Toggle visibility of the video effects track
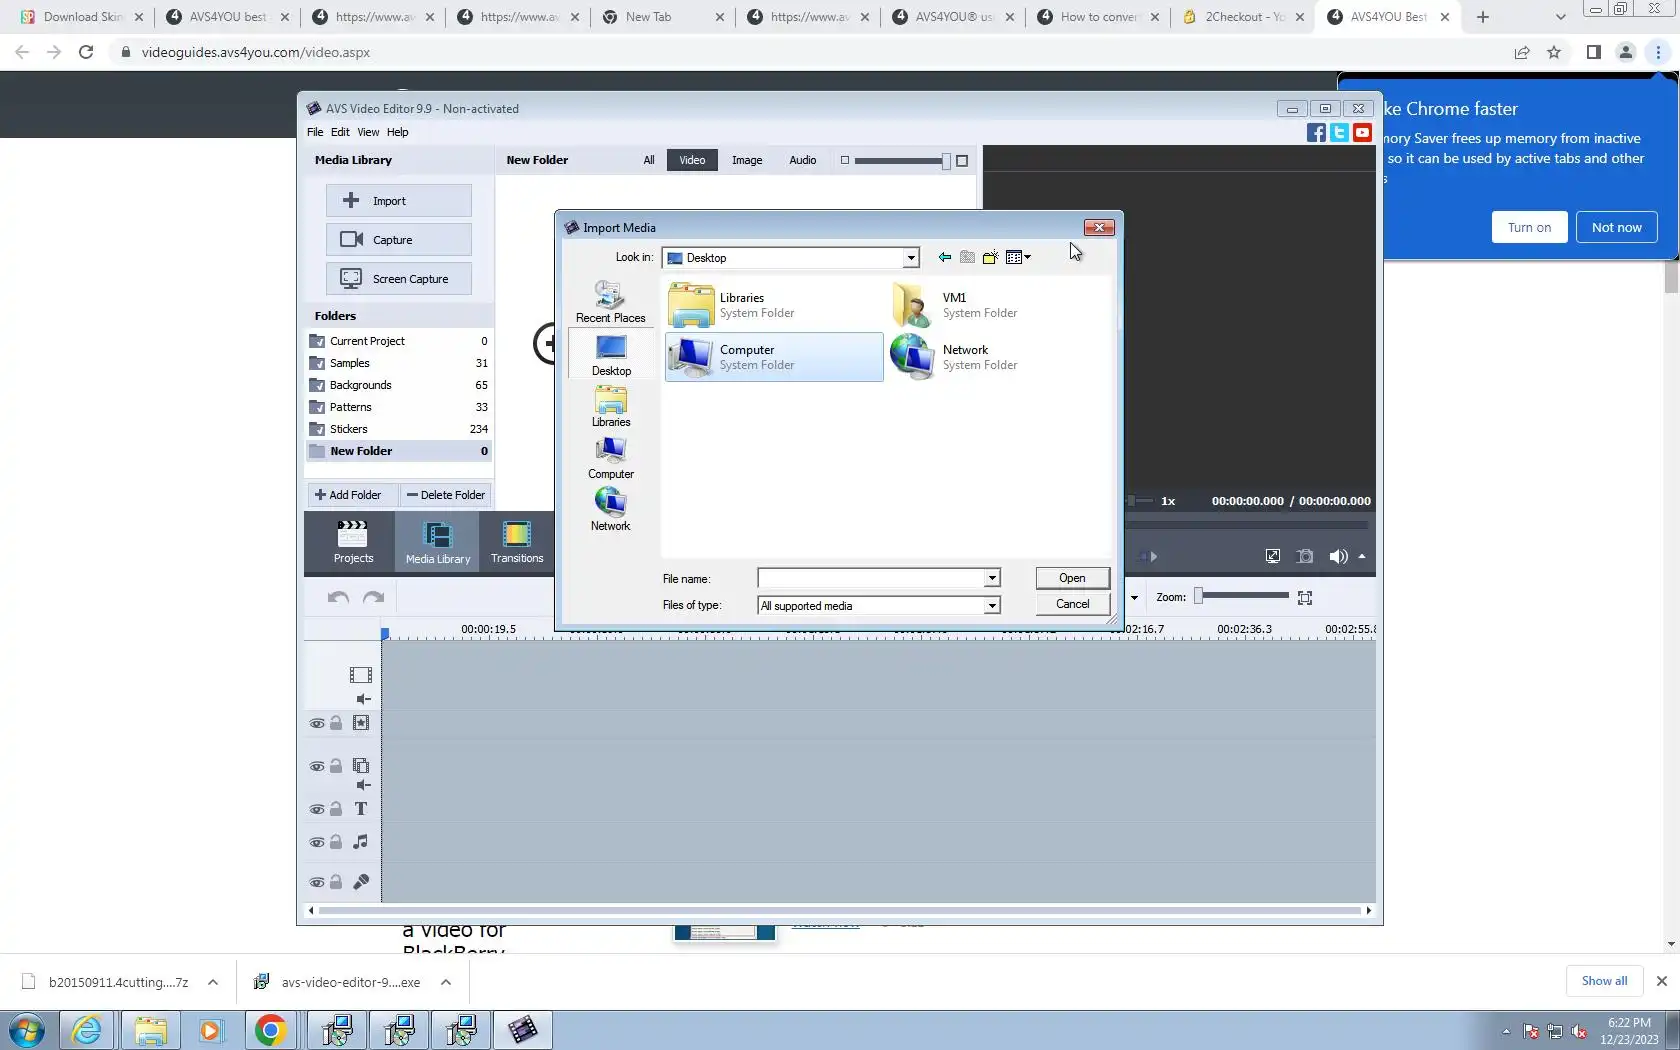This screenshot has width=1680, height=1050. pos(317,724)
